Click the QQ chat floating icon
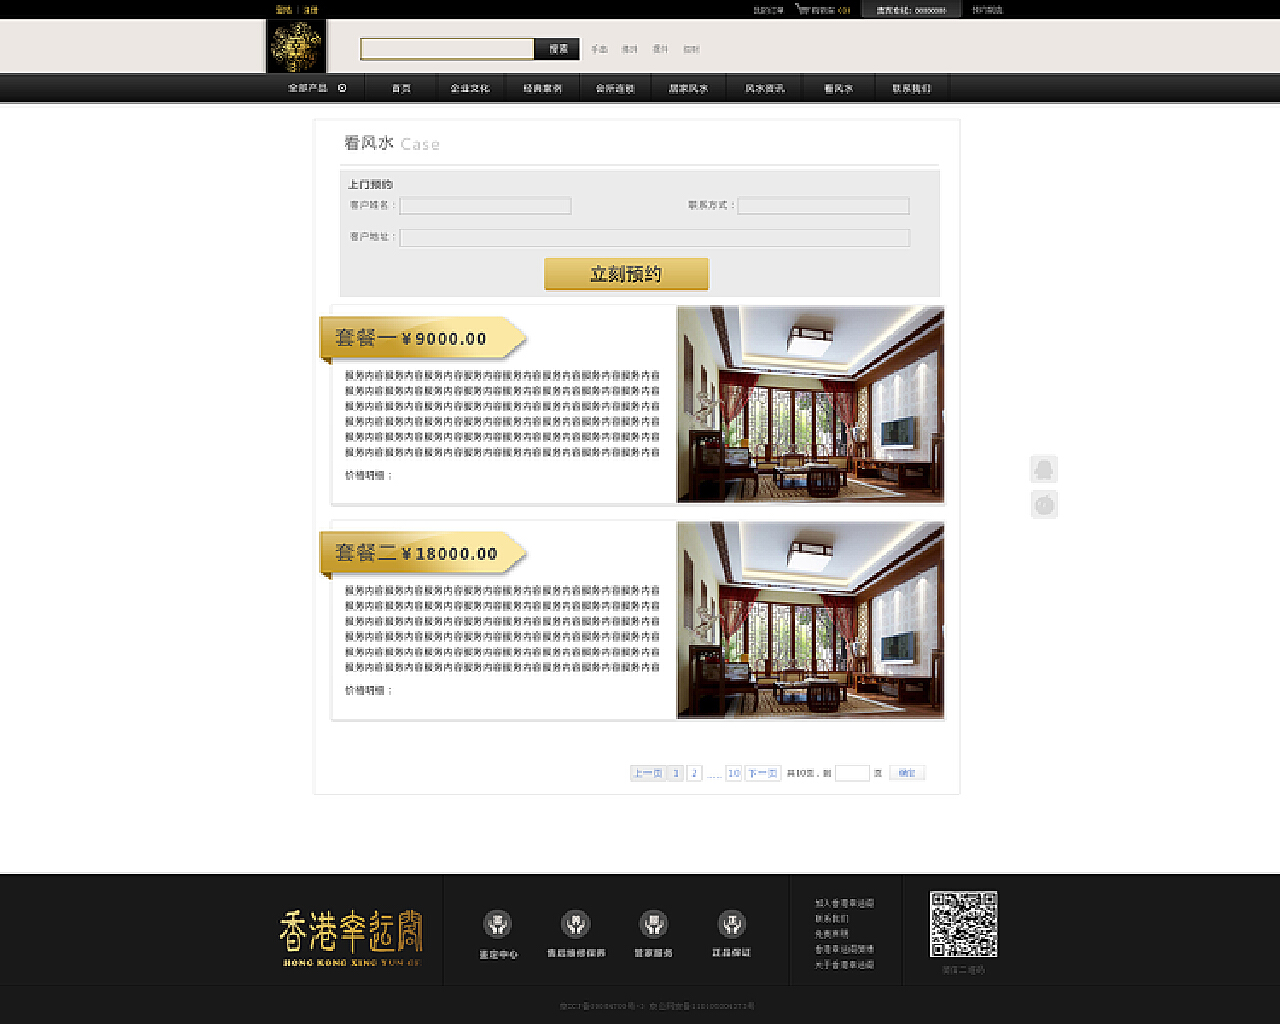The height and width of the screenshot is (1024, 1280). (1043, 469)
